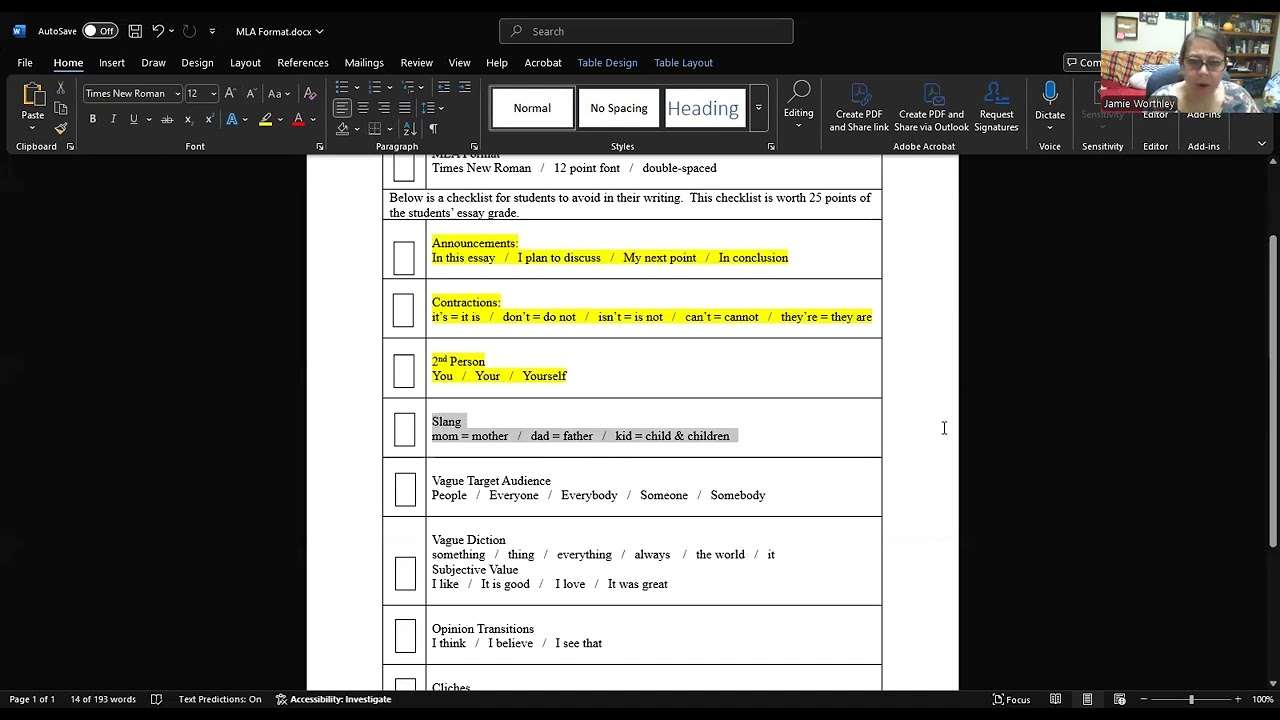Justify paragraph text
Image resolution: width=1280 pixels, height=720 pixels.
404,108
